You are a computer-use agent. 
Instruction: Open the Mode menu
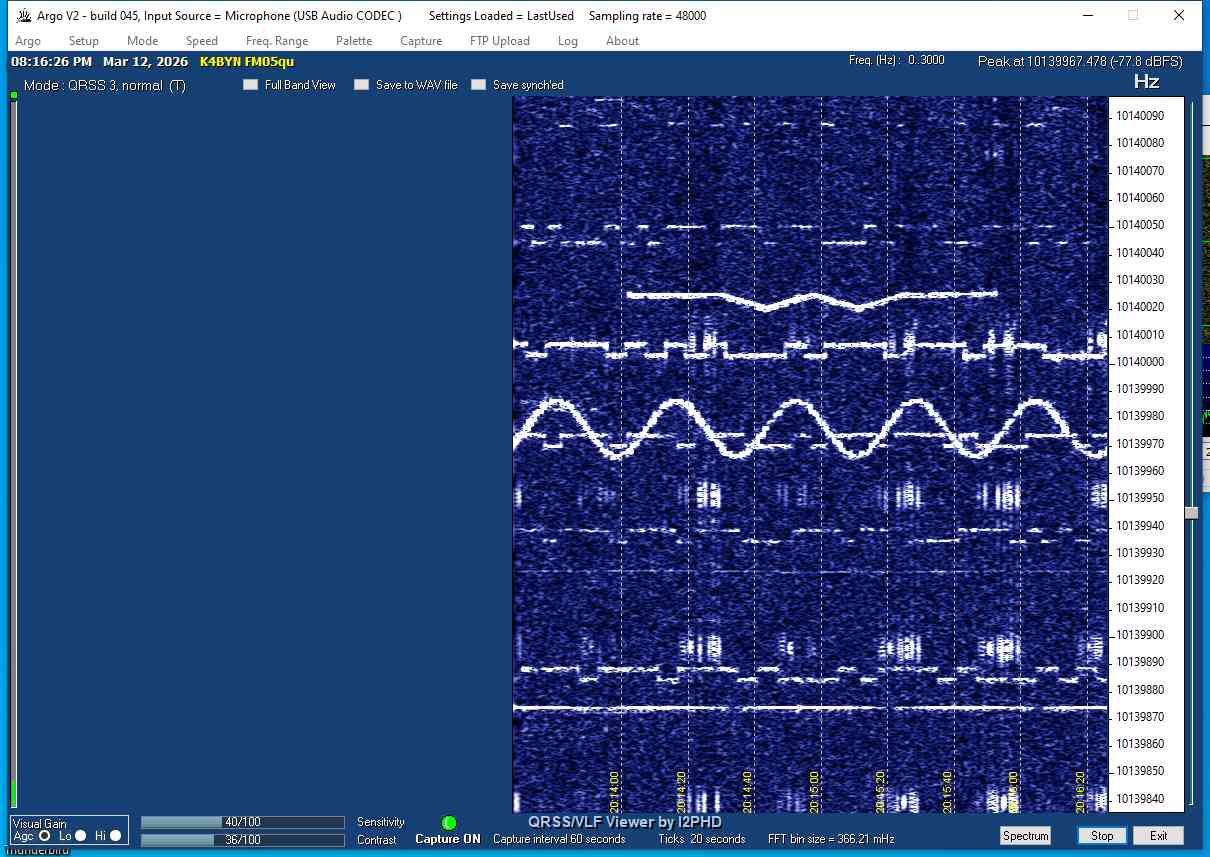click(x=142, y=41)
